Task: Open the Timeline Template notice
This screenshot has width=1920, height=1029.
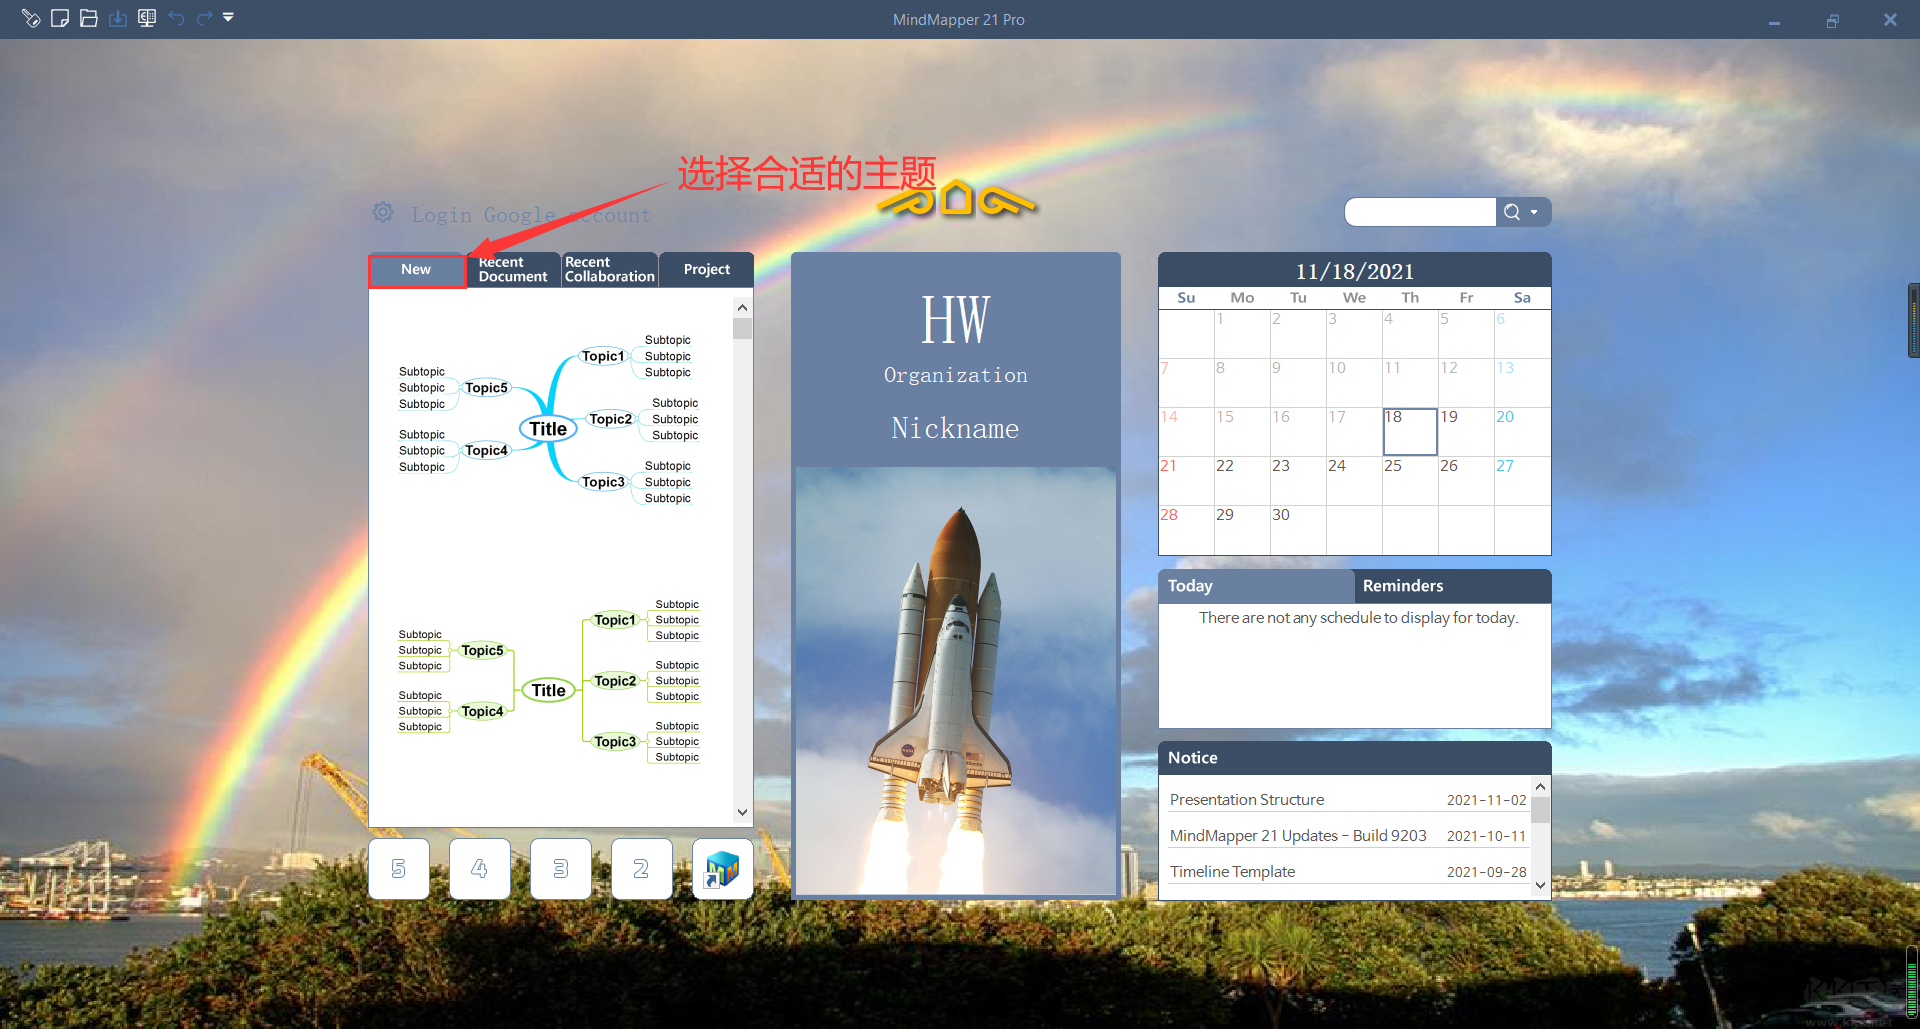Action: click(x=1348, y=872)
